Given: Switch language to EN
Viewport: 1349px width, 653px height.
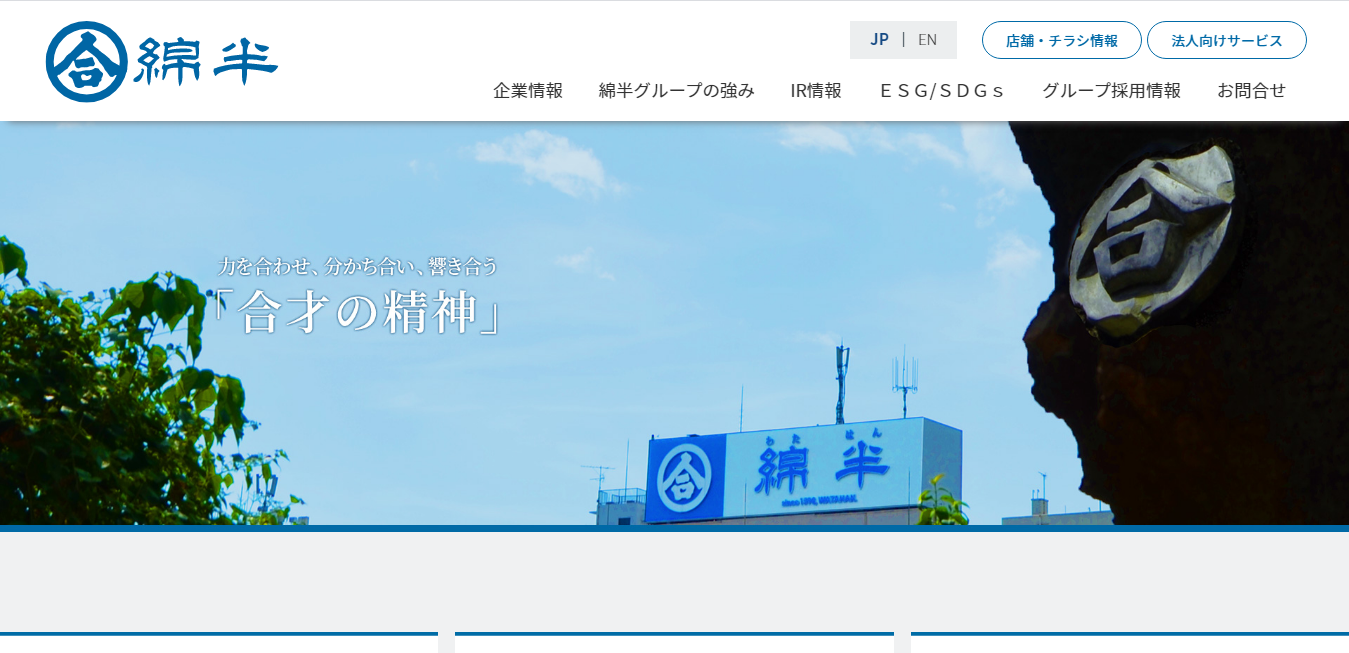Looking at the screenshot, I should pyautogui.click(x=927, y=40).
